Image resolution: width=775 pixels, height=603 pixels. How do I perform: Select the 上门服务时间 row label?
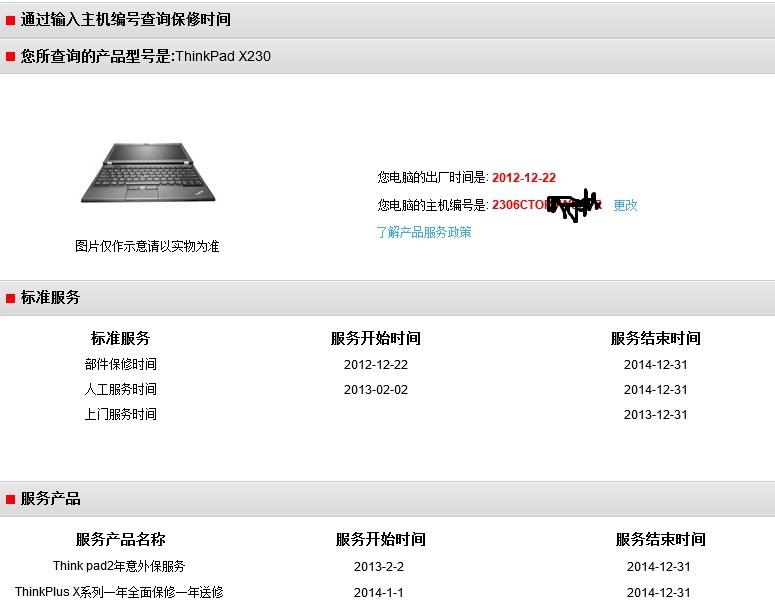tap(120, 415)
